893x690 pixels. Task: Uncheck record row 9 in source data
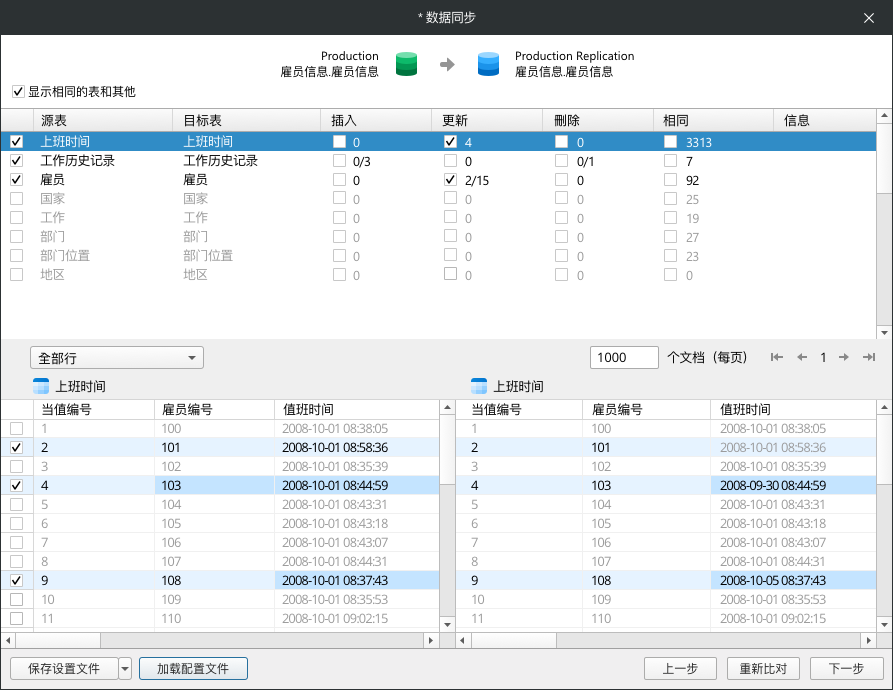[x=17, y=580]
